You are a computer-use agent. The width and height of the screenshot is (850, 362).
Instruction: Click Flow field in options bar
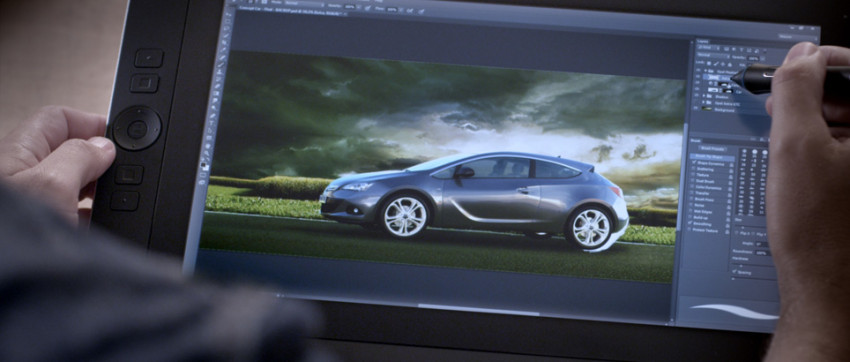(392, 9)
